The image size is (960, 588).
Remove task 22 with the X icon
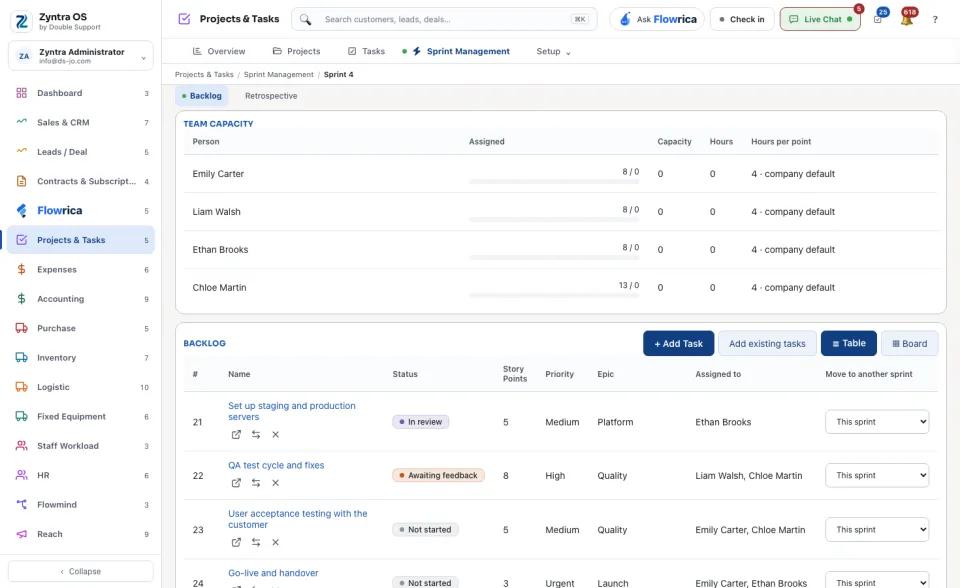tap(276, 483)
